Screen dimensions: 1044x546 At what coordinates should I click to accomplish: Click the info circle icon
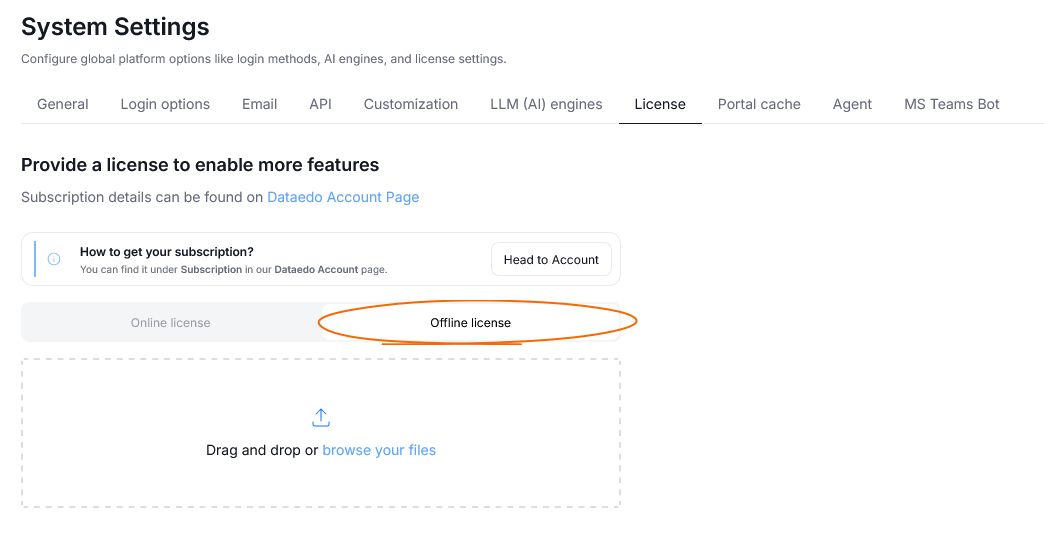(x=54, y=259)
